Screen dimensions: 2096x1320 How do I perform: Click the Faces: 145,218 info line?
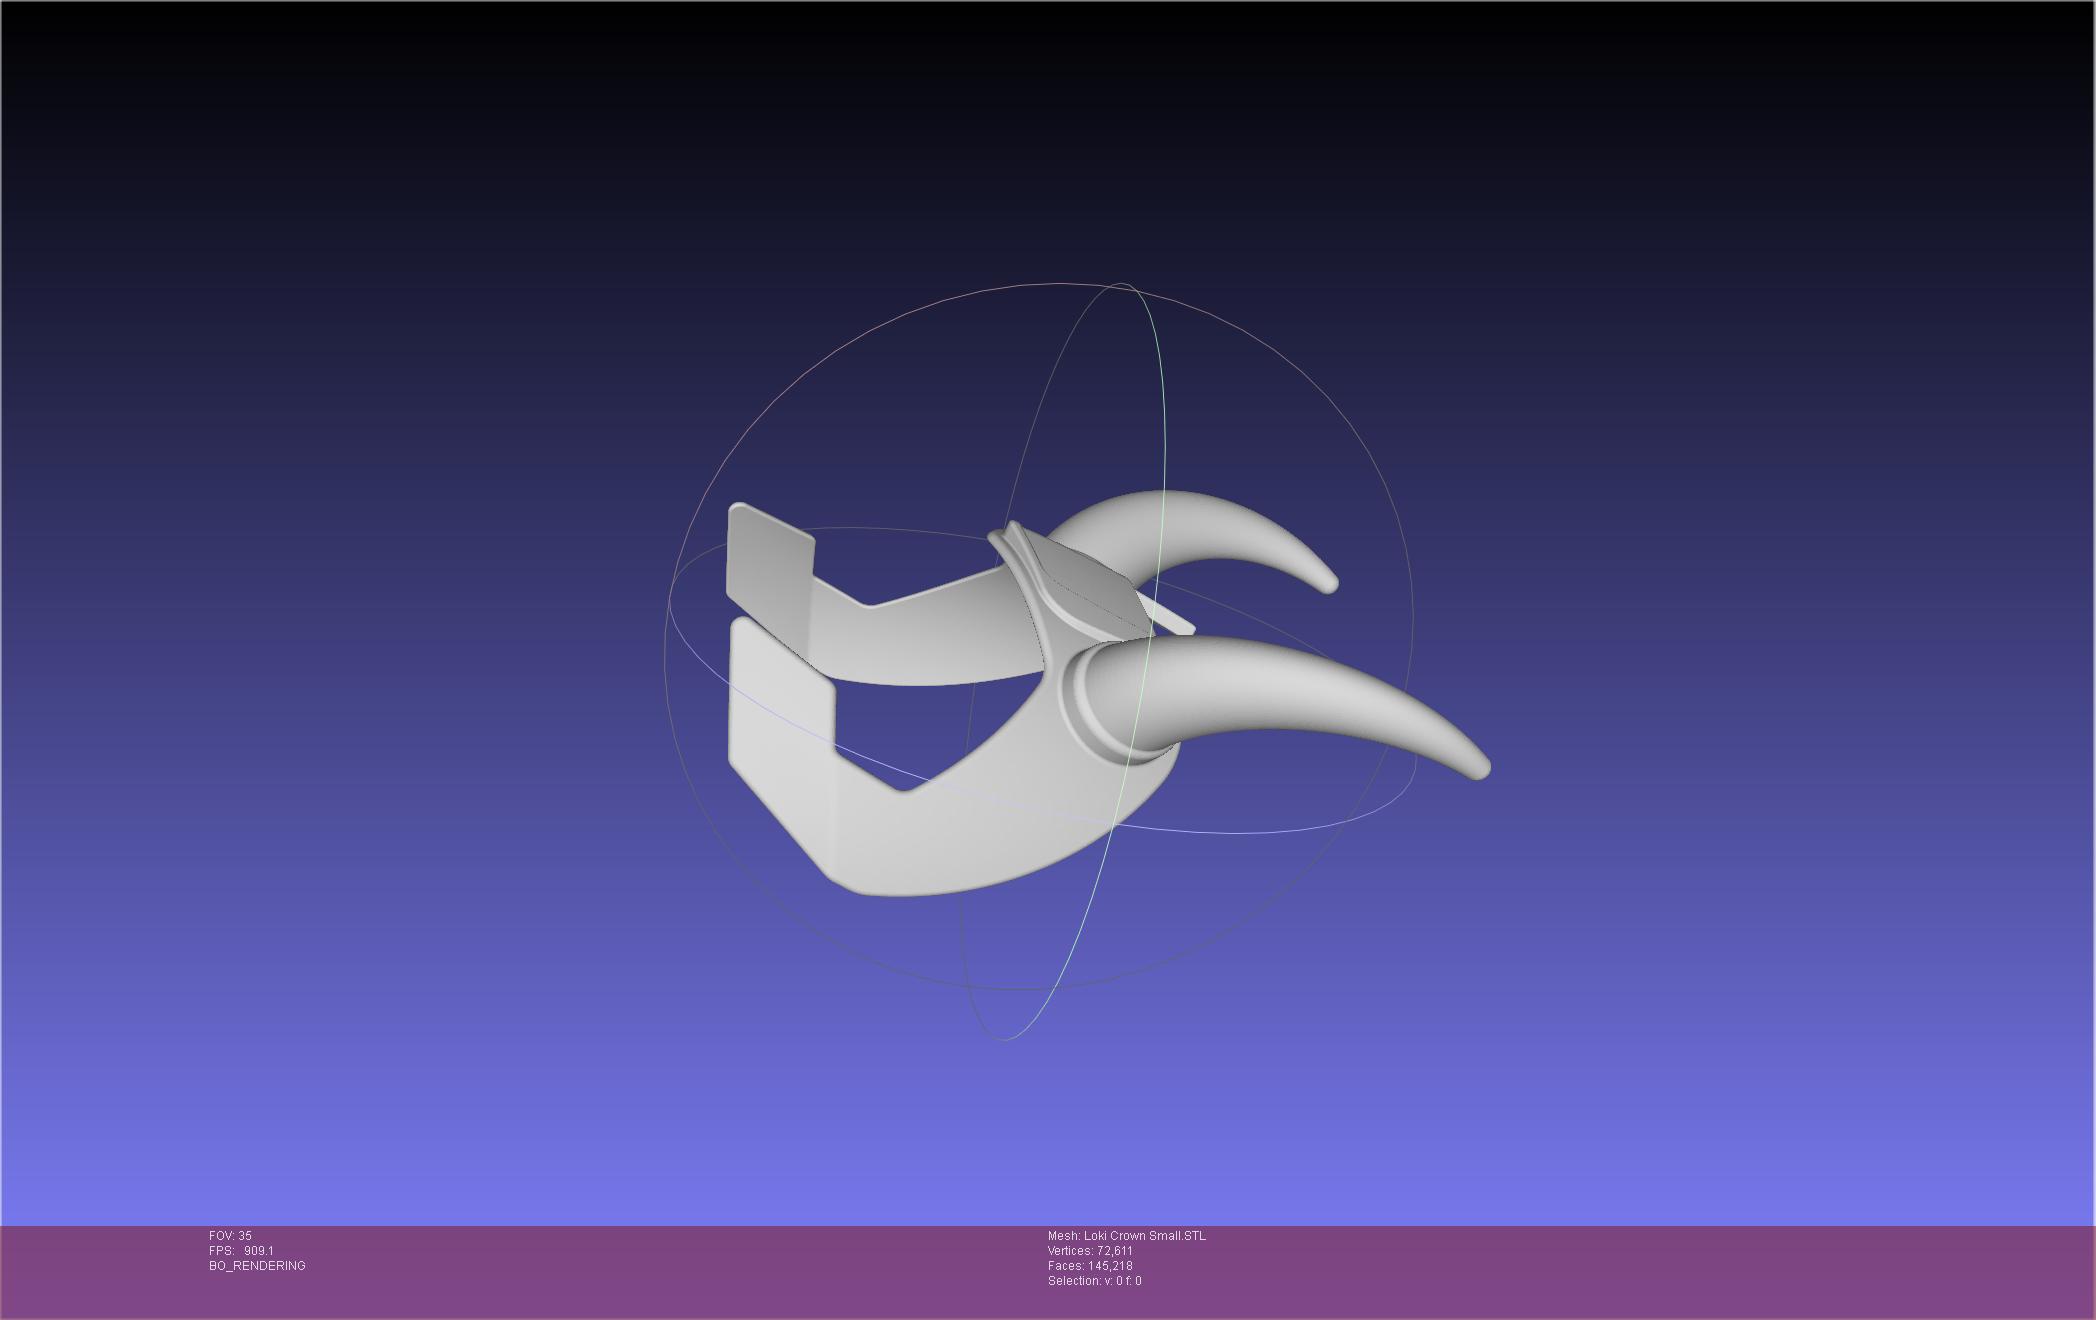click(1090, 1266)
